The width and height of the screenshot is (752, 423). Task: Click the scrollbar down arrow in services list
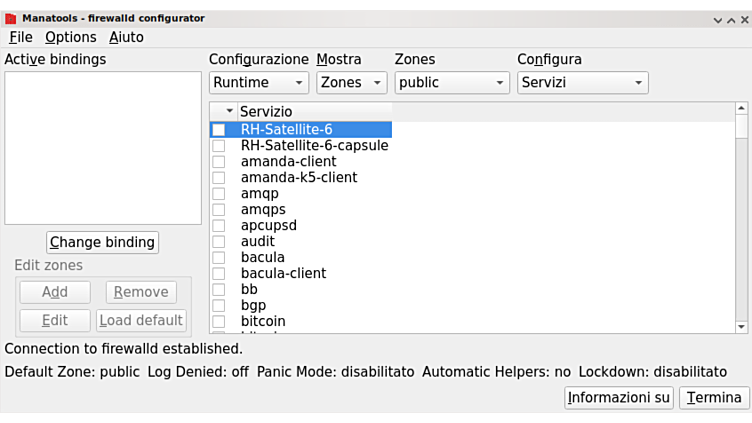click(741, 326)
